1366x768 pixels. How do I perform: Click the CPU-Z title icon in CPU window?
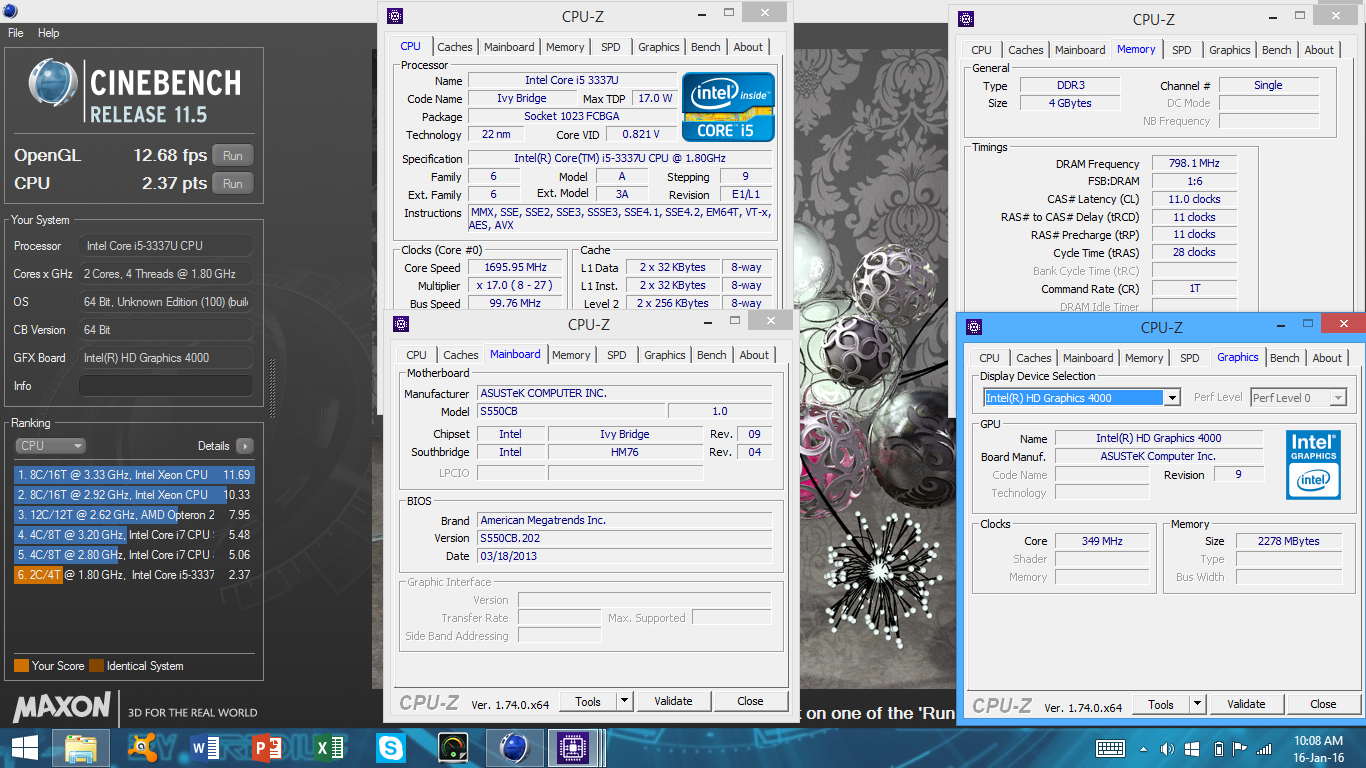click(x=395, y=15)
